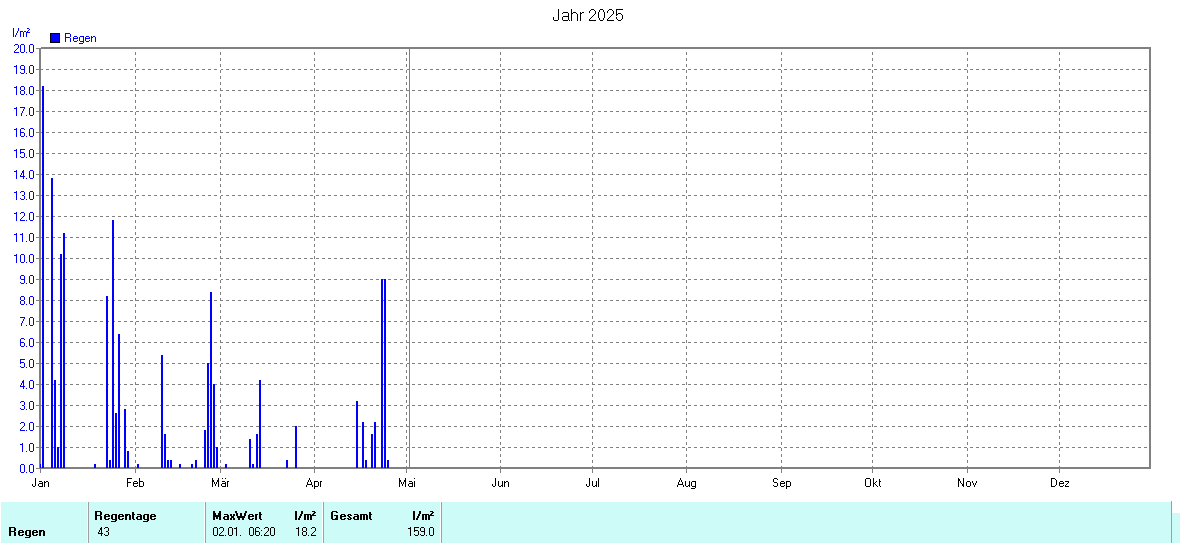Image resolution: width=1180 pixels, height=543 pixels.
Task: Click the 5.0 y-axis value
Action: (26, 363)
